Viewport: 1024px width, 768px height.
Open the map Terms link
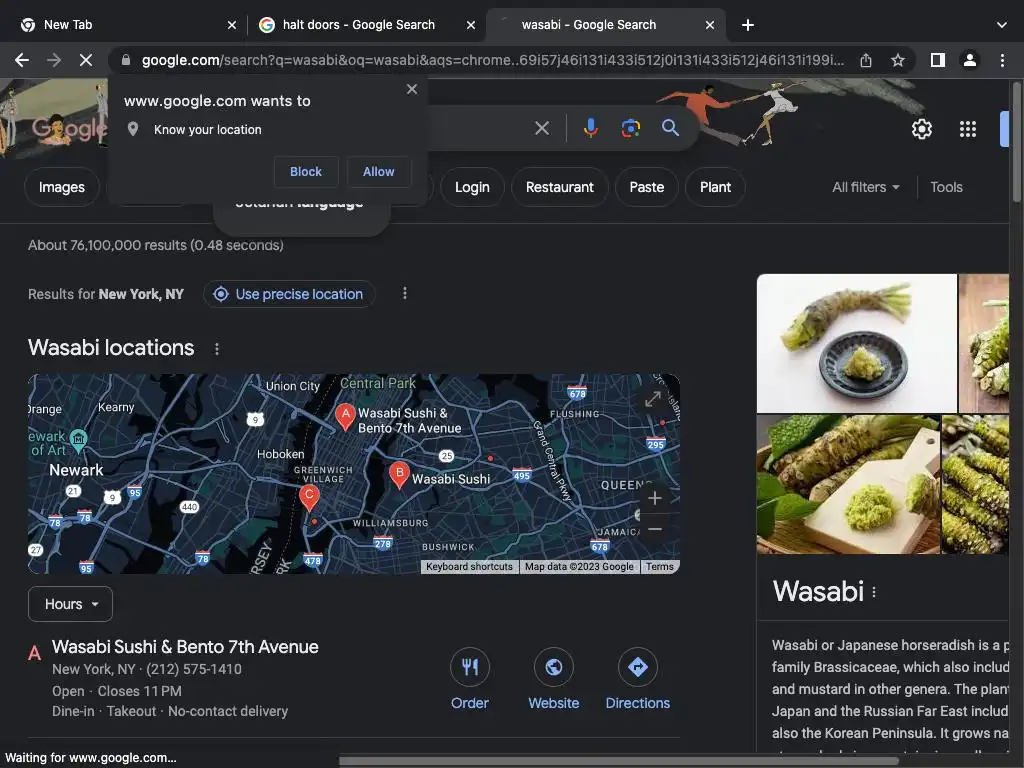coord(660,567)
